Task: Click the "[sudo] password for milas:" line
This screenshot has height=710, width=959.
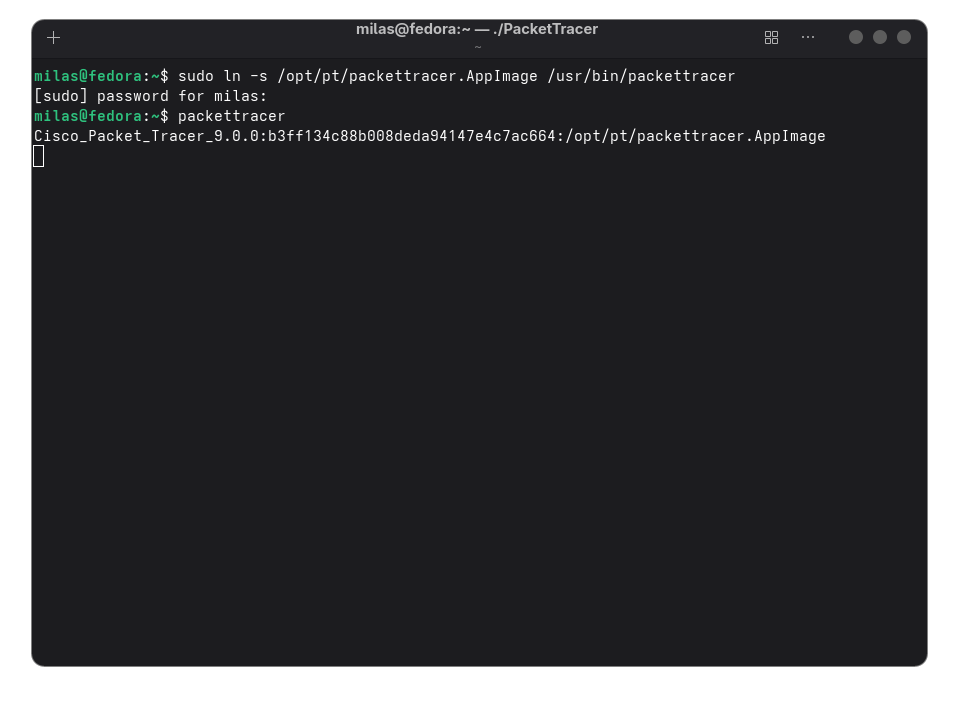Action: click(x=151, y=97)
